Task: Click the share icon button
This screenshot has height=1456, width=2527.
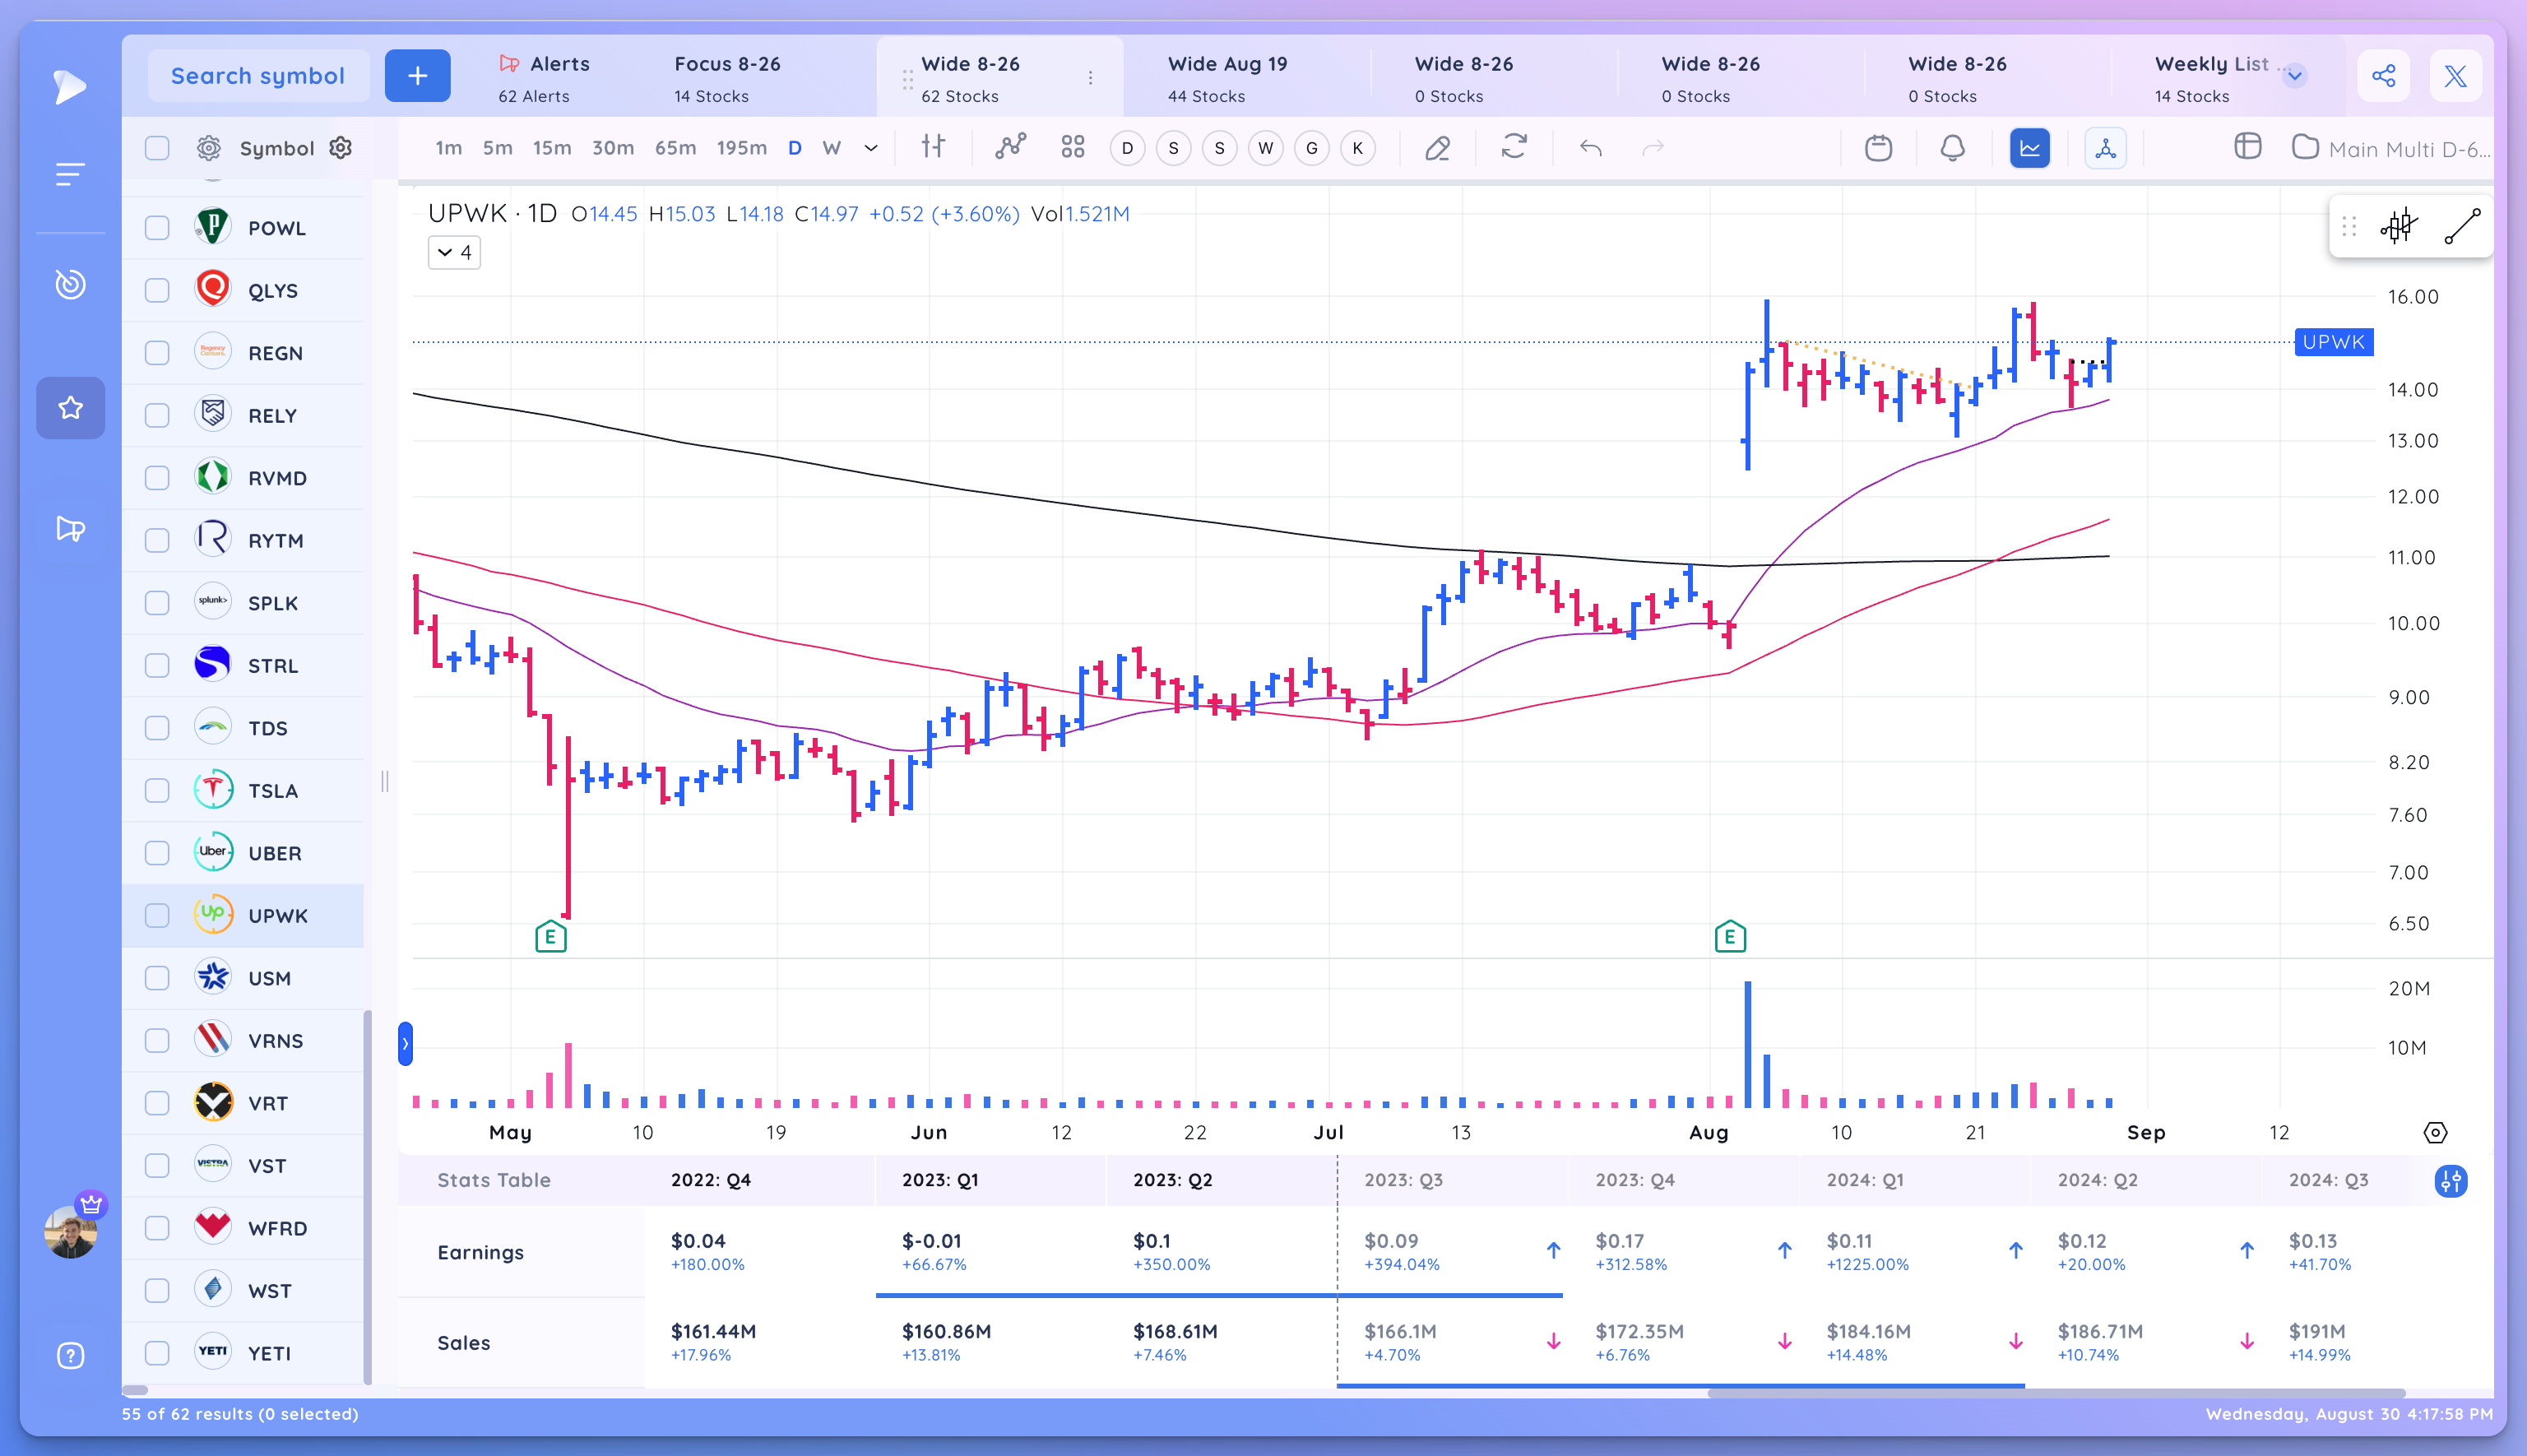Action: click(2383, 76)
